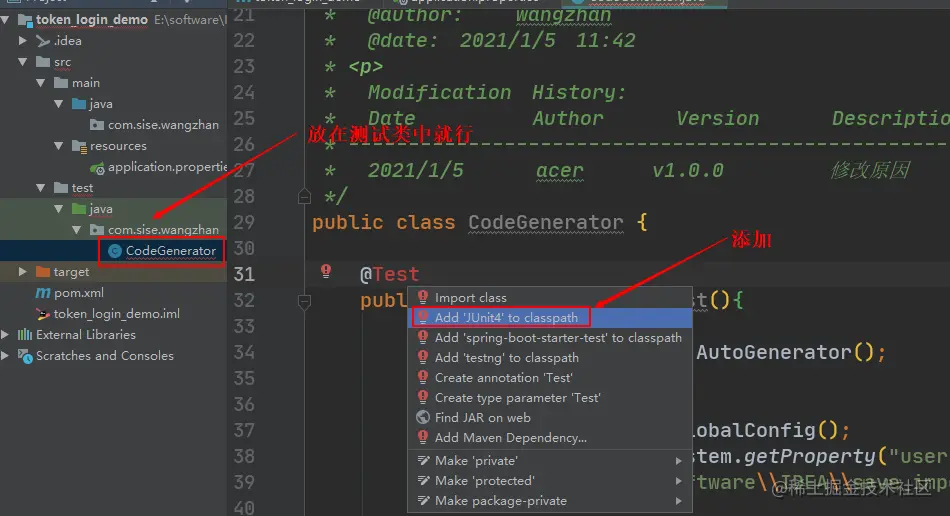
Task: Click the token_login_demo module icon
Action: 25,21
